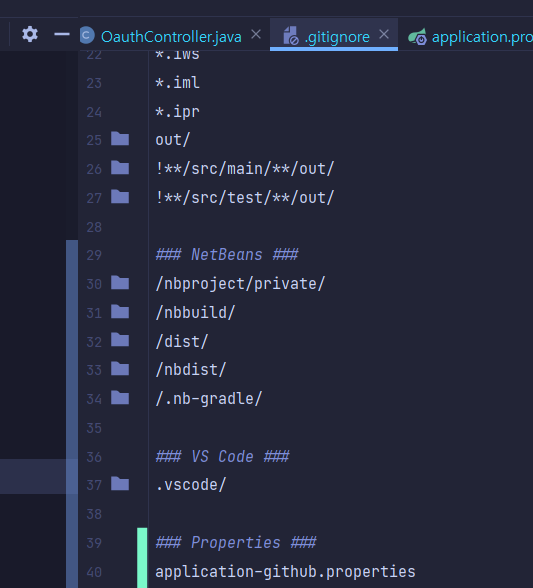Switch to the OauthController.java tab

(171, 37)
